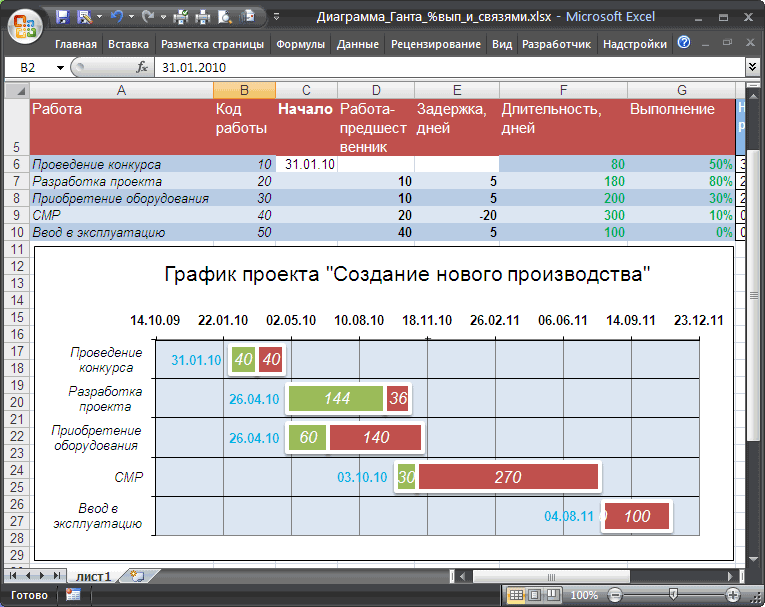Open the Undo history dropdown arrow
The image size is (765, 607).
(x=131, y=17)
